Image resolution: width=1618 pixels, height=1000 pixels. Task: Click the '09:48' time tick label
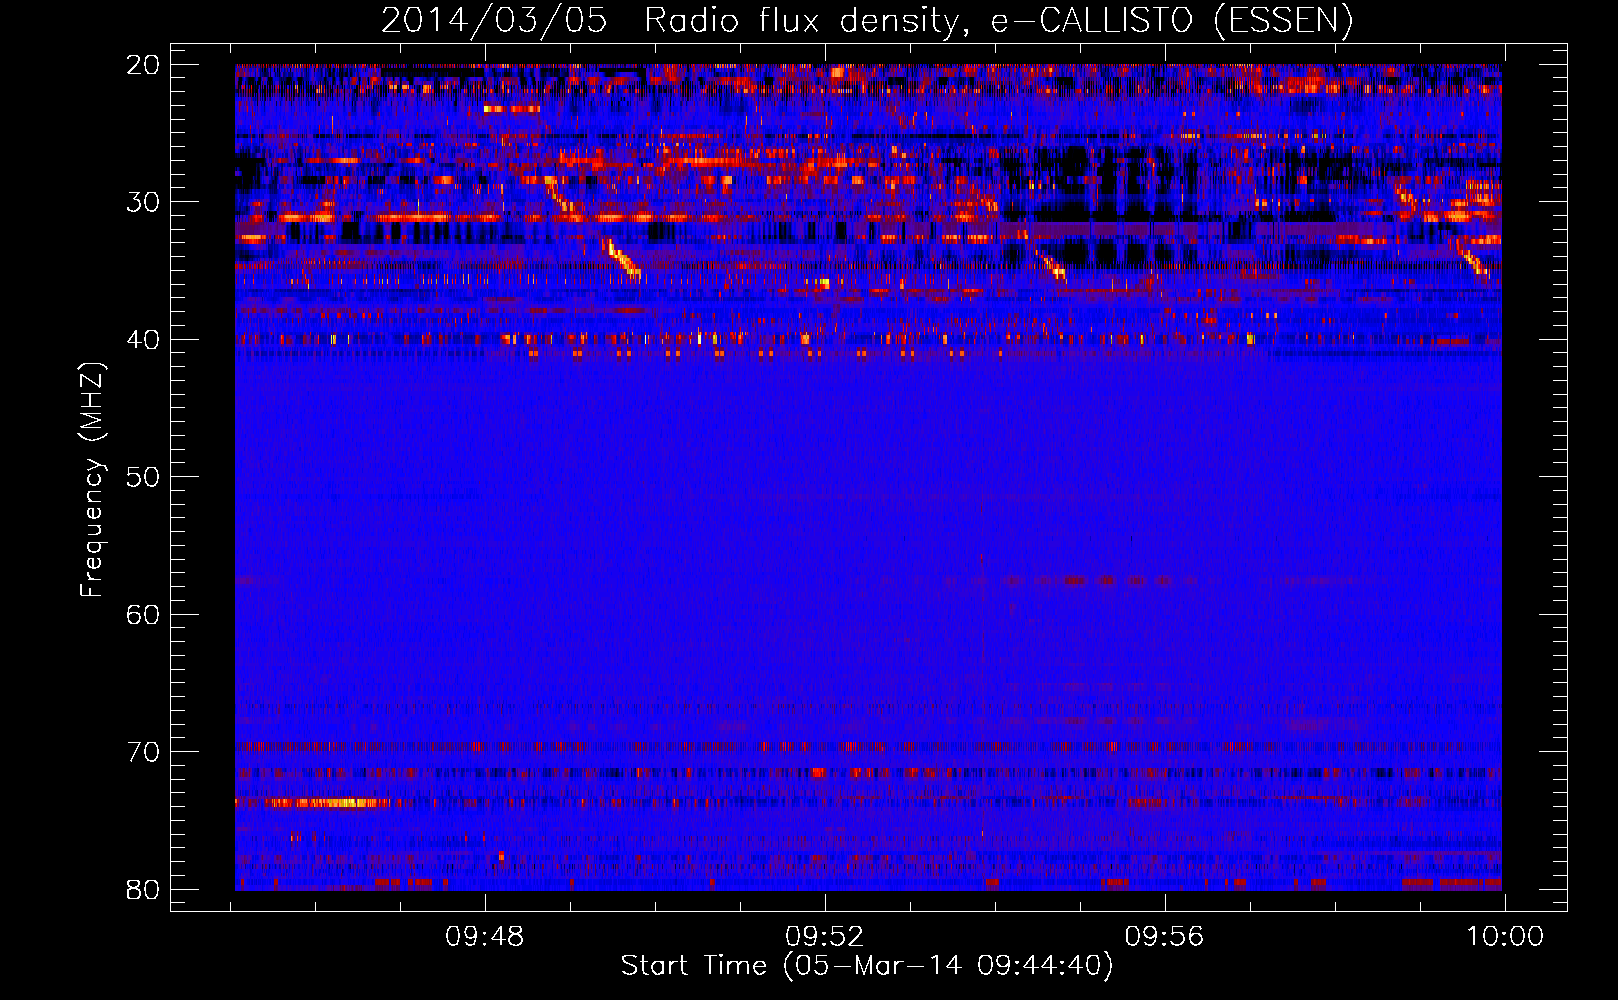point(485,937)
